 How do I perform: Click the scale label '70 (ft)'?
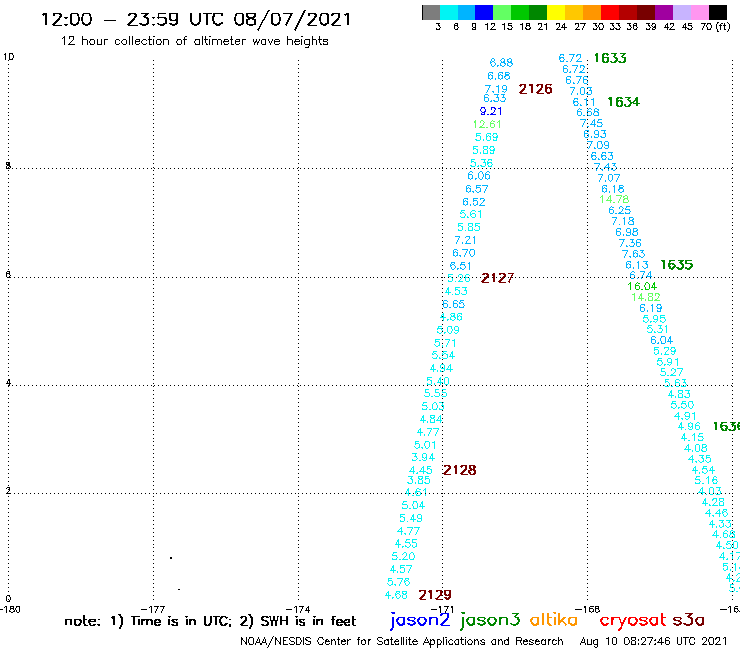[x=715, y=27]
